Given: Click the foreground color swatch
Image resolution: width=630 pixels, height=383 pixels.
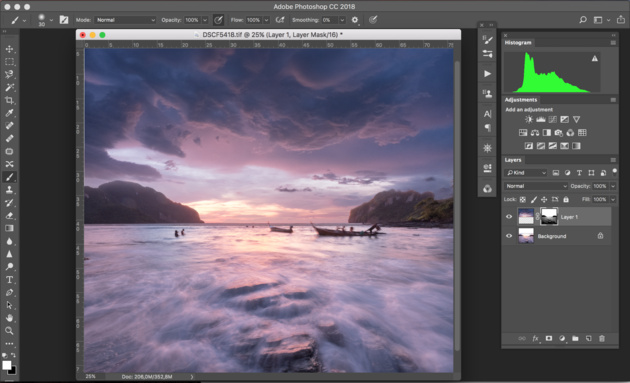Looking at the screenshot, I should point(6,365).
